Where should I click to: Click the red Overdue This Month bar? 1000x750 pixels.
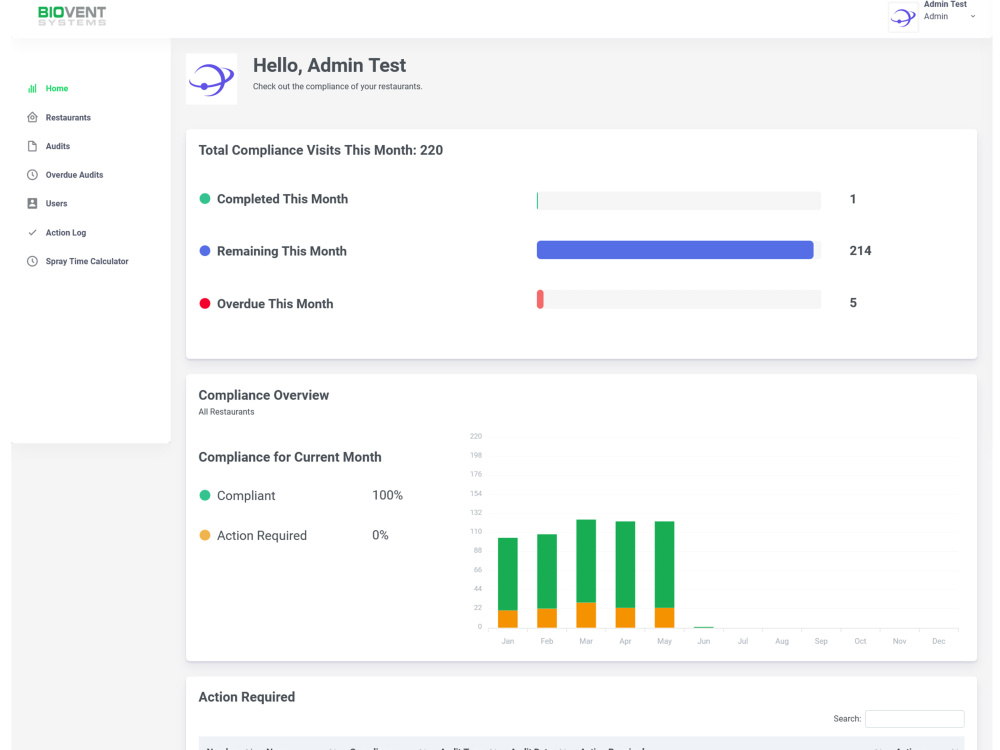pyautogui.click(x=540, y=300)
